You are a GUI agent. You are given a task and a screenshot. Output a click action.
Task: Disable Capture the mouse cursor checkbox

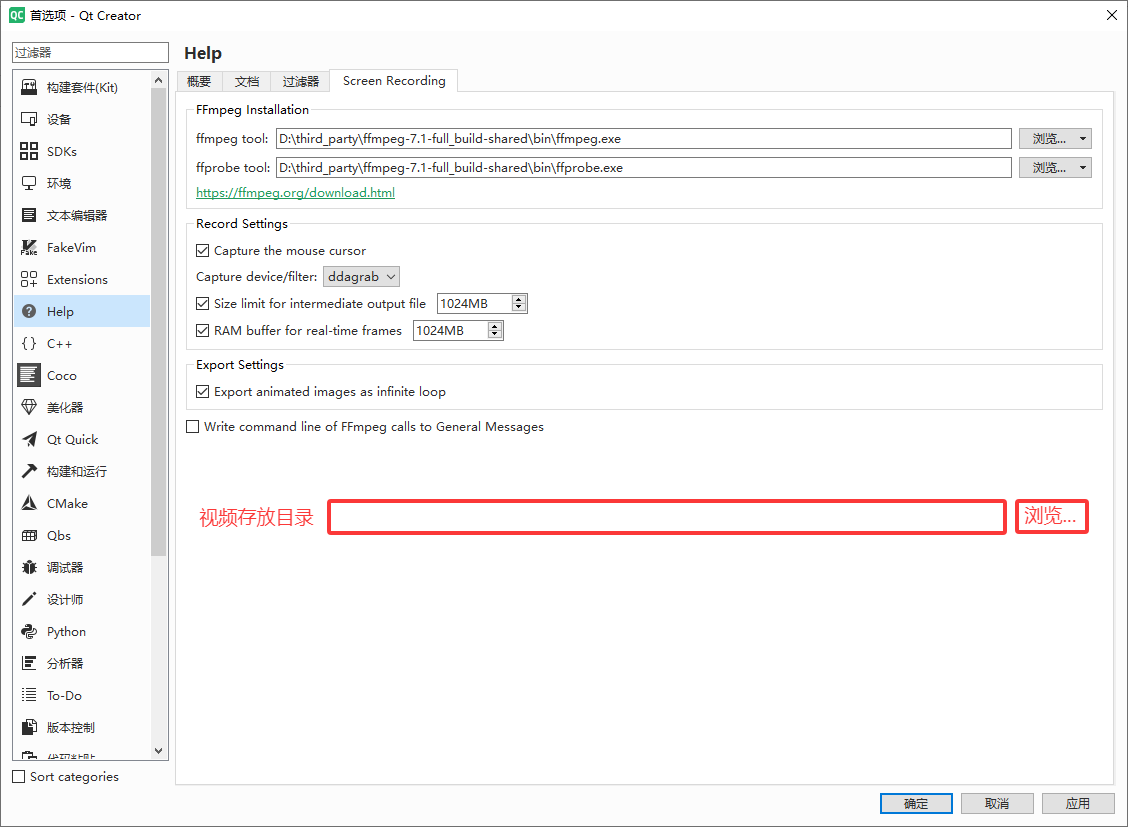(203, 251)
